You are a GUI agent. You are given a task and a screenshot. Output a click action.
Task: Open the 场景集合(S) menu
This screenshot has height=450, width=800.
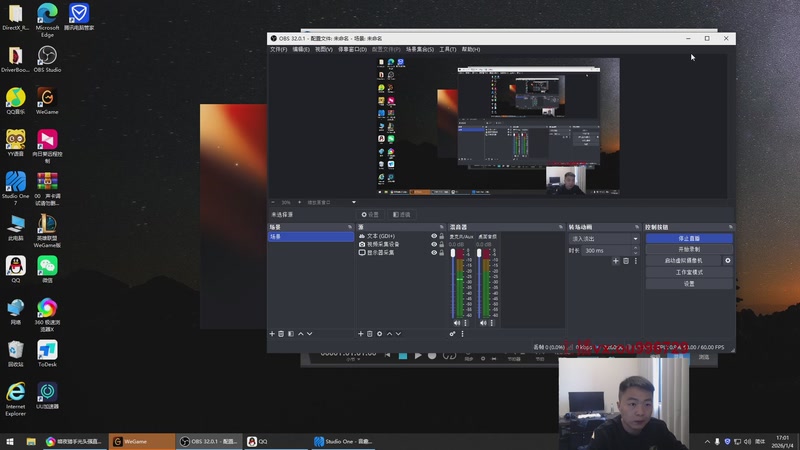pyautogui.click(x=420, y=49)
